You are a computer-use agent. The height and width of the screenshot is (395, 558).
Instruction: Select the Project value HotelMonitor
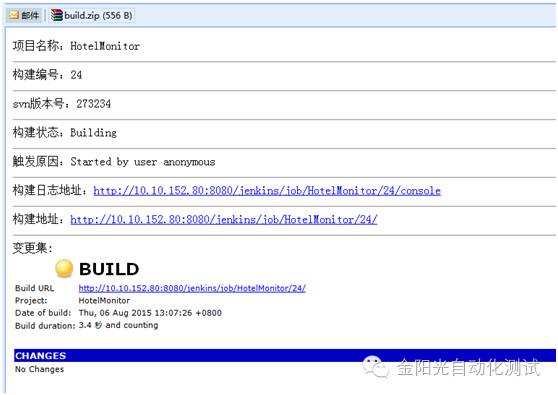(104, 301)
